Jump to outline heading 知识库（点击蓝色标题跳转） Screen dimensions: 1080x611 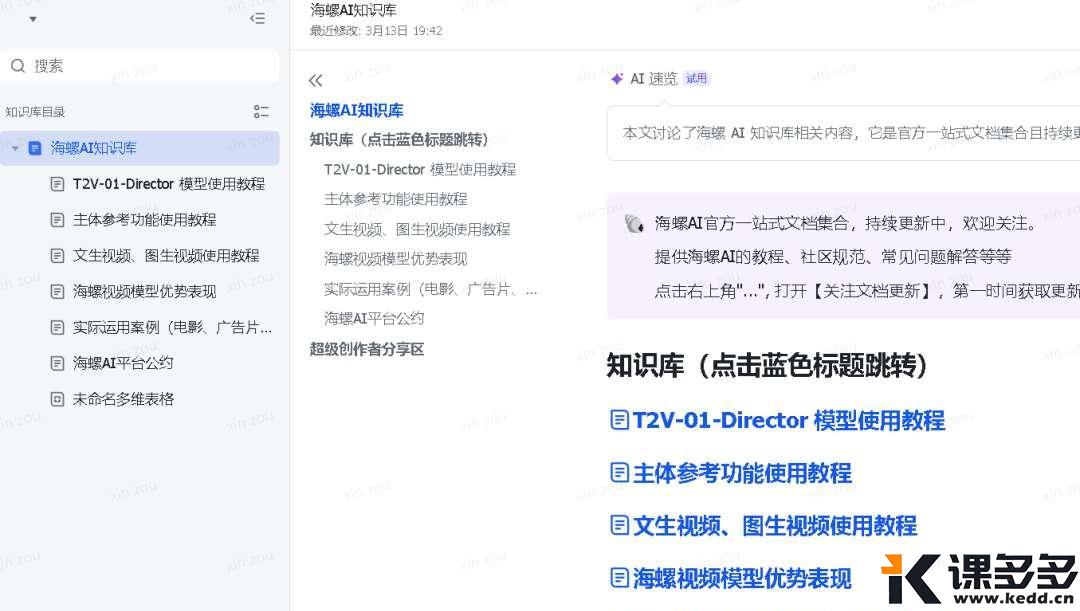coord(399,140)
